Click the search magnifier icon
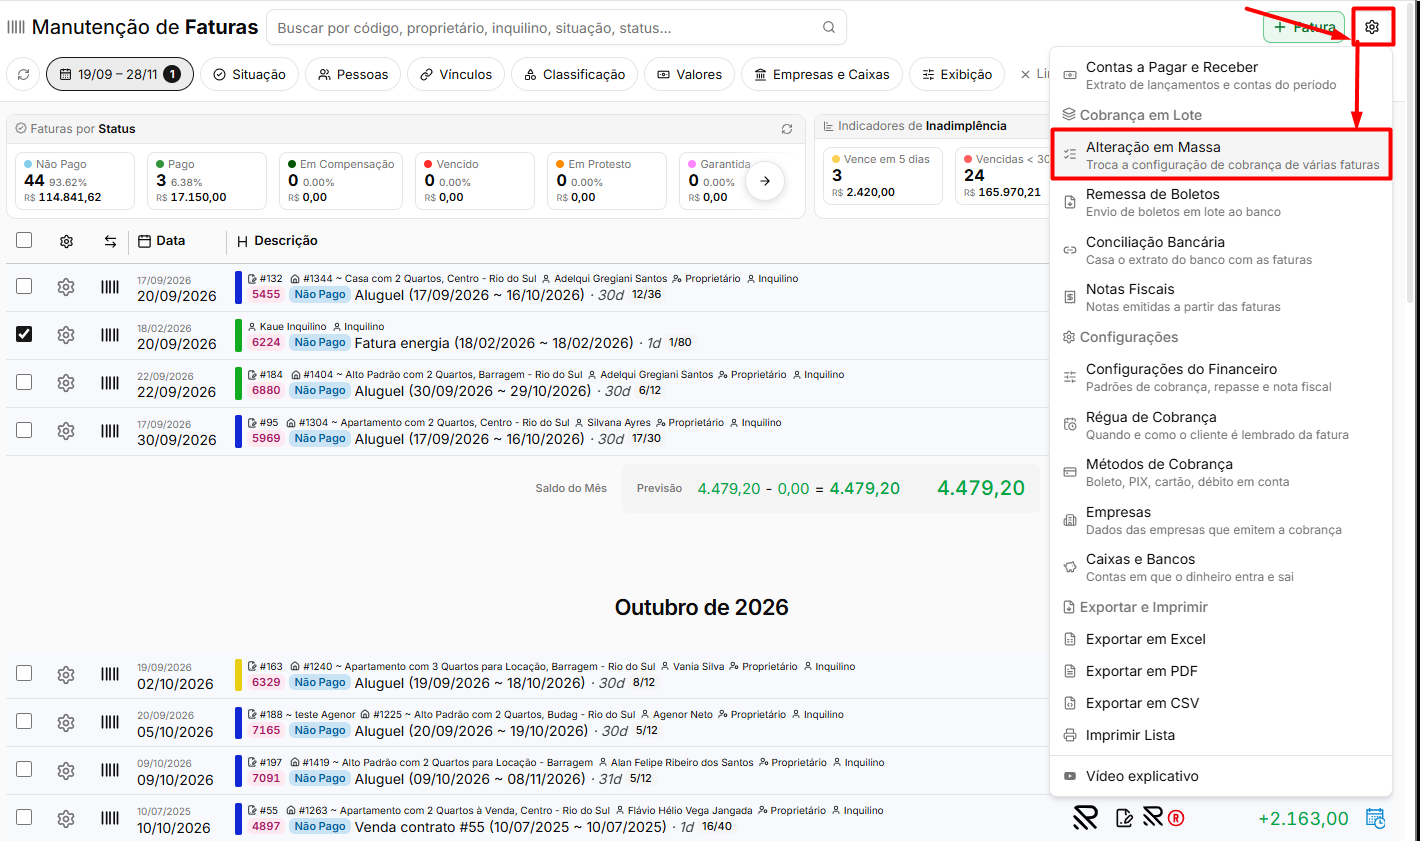Image resolution: width=1420 pixels, height=841 pixels. 829,28
